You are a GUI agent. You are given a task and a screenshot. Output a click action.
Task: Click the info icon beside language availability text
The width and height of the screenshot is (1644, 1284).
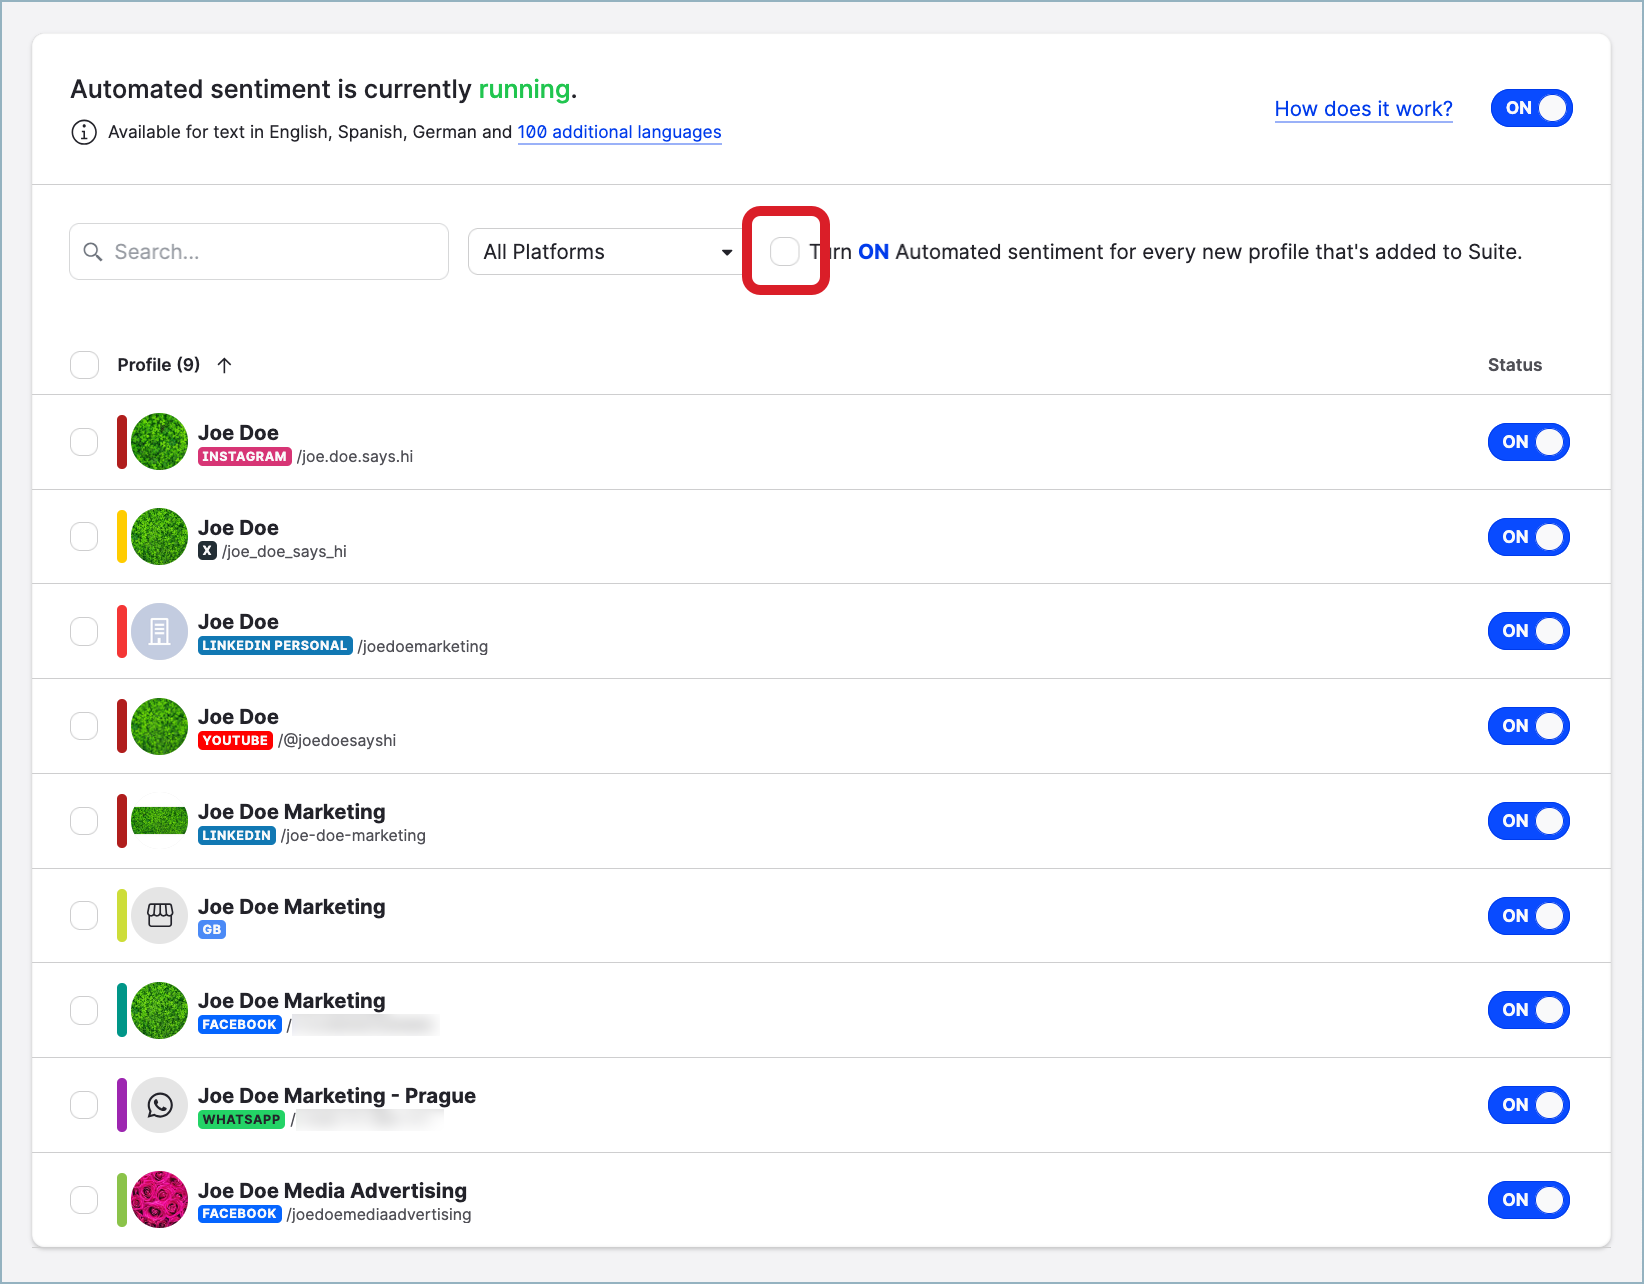click(x=84, y=132)
